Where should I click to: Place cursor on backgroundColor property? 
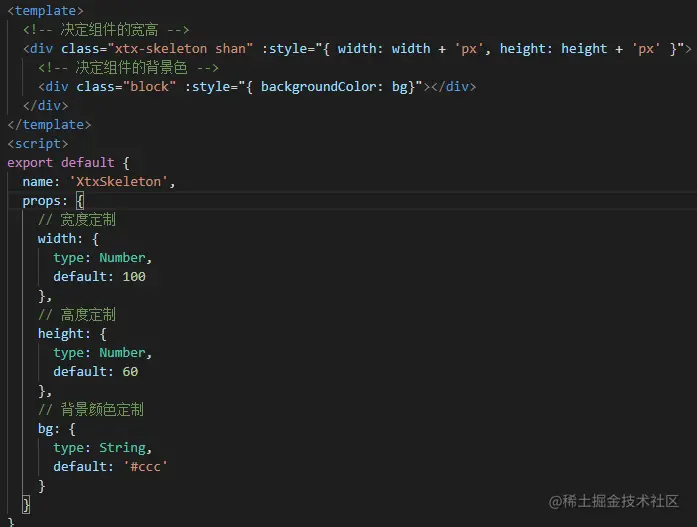coord(321,87)
